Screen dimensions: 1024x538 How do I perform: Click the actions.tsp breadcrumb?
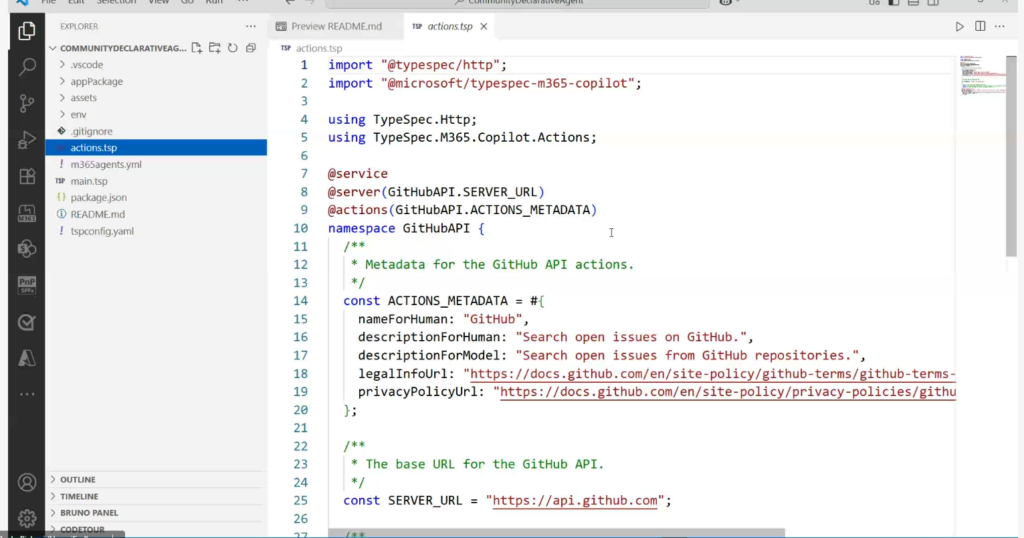[x=319, y=48]
